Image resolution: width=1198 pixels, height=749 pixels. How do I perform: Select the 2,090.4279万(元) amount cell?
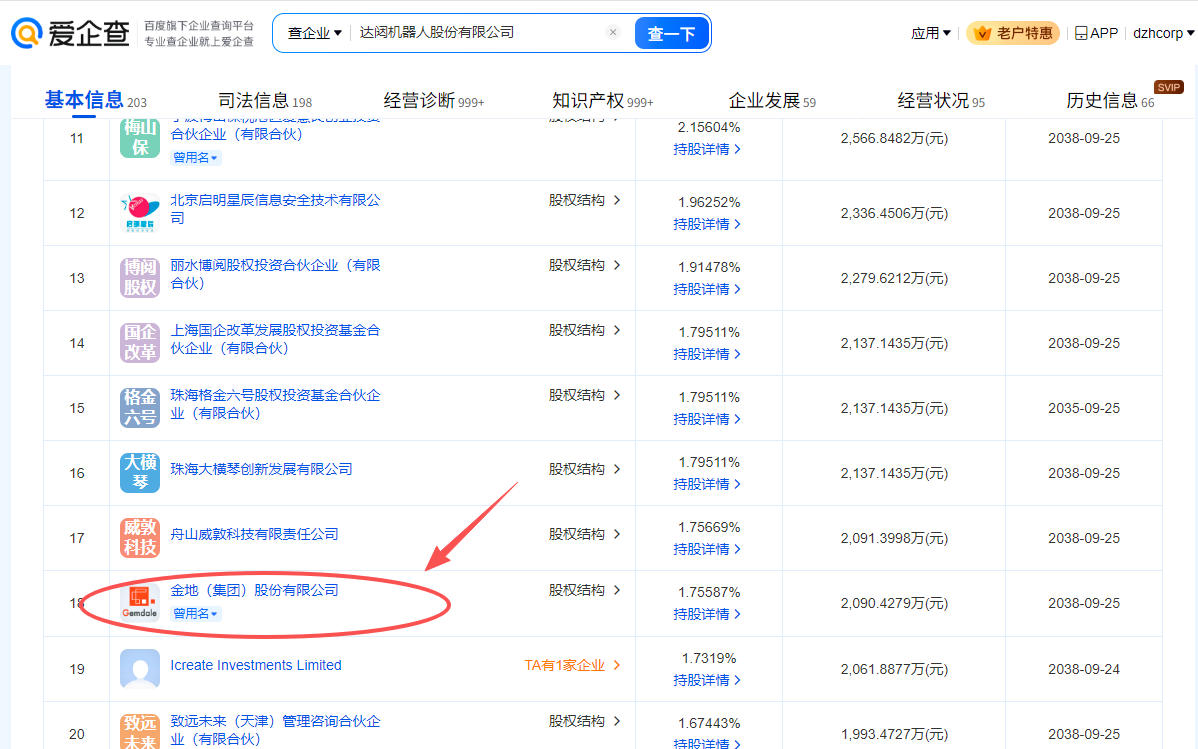coord(894,603)
